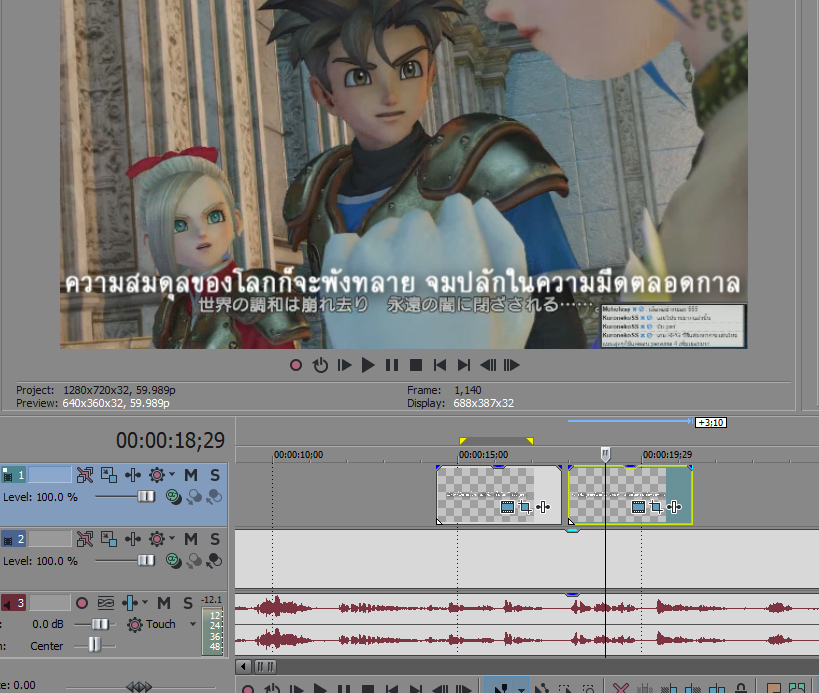The height and width of the screenshot is (693, 819).
Task: Adjust the volume slider showing 0.0 dB
Action: pyautogui.click(x=99, y=624)
